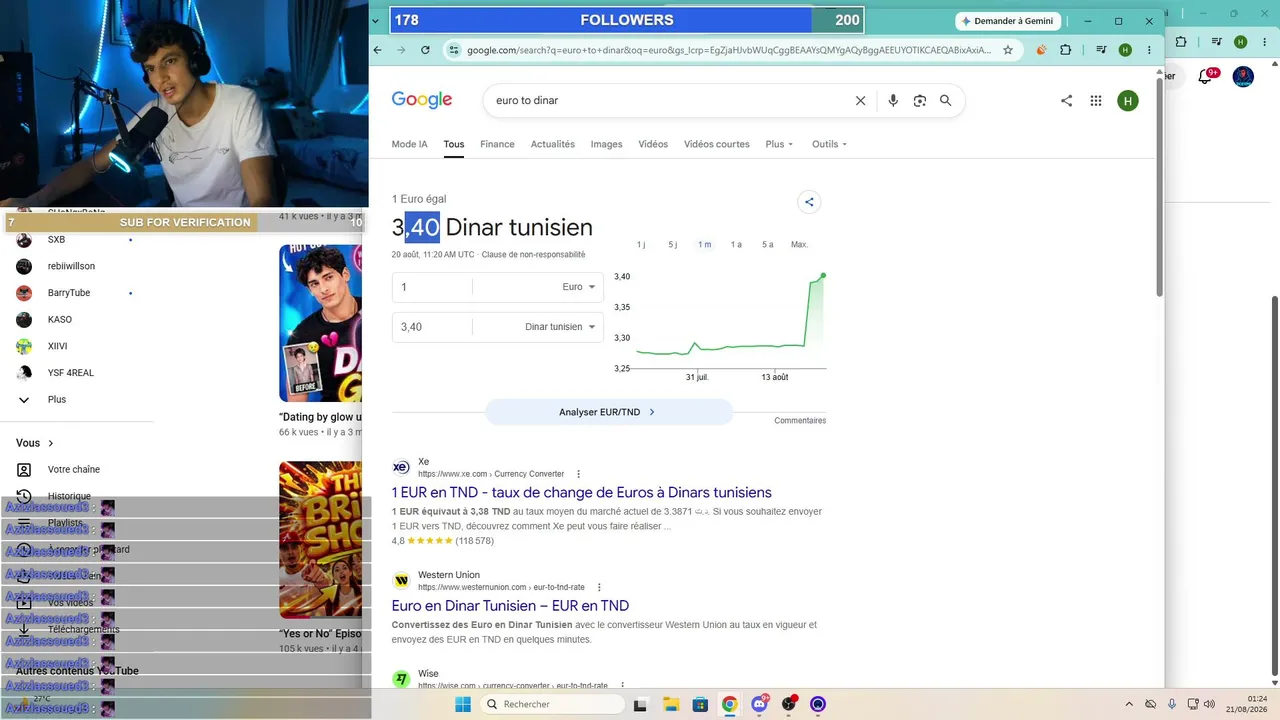1280x720 pixels.
Task: Open the Euro en Dinar Tunisien link
Action: (x=510, y=605)
